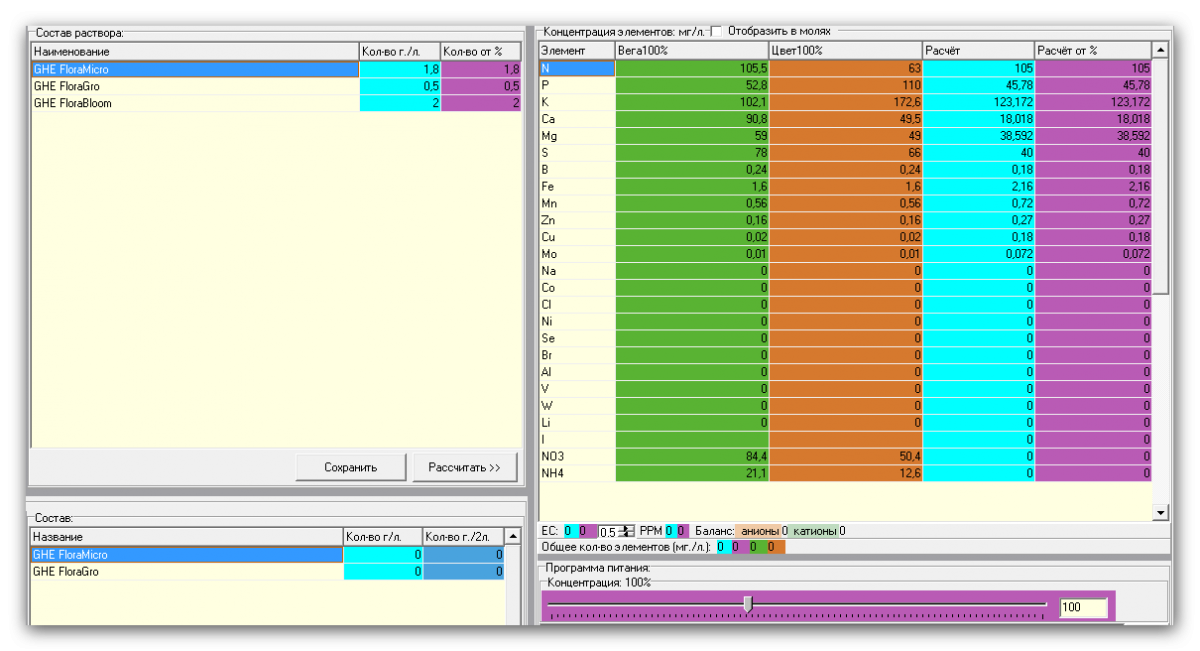Sort by the 'Наименование' column header
Viewport: 1200px width, 651px height.
pos(195,51)
